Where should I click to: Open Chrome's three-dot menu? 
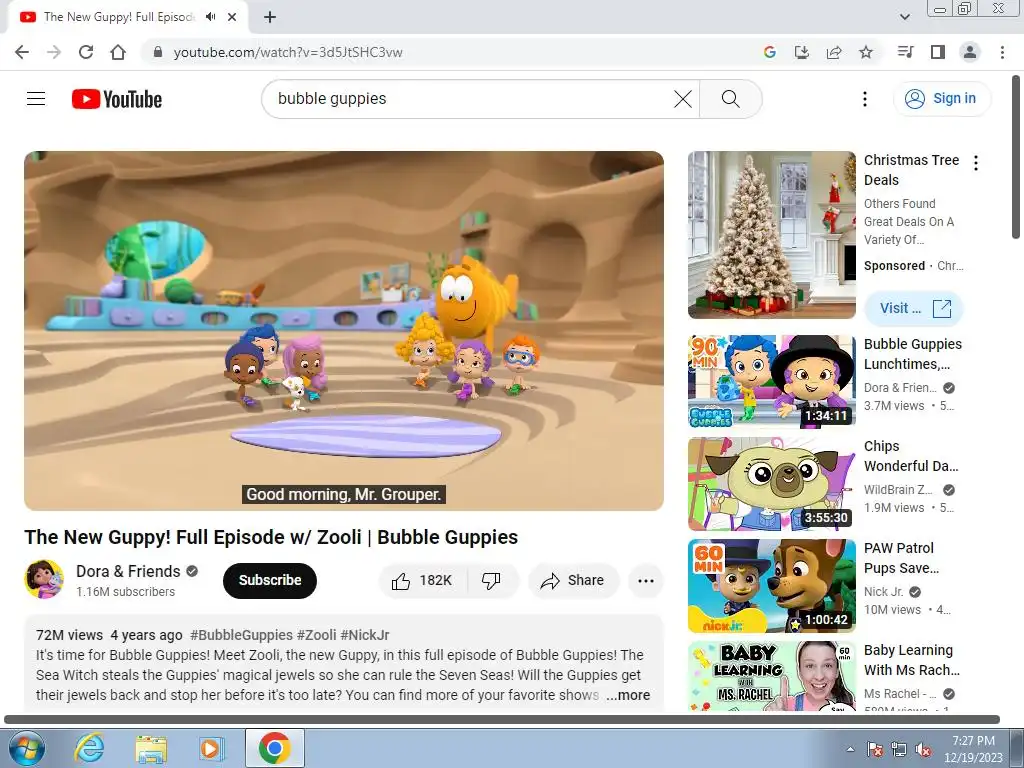[1002, 52]
